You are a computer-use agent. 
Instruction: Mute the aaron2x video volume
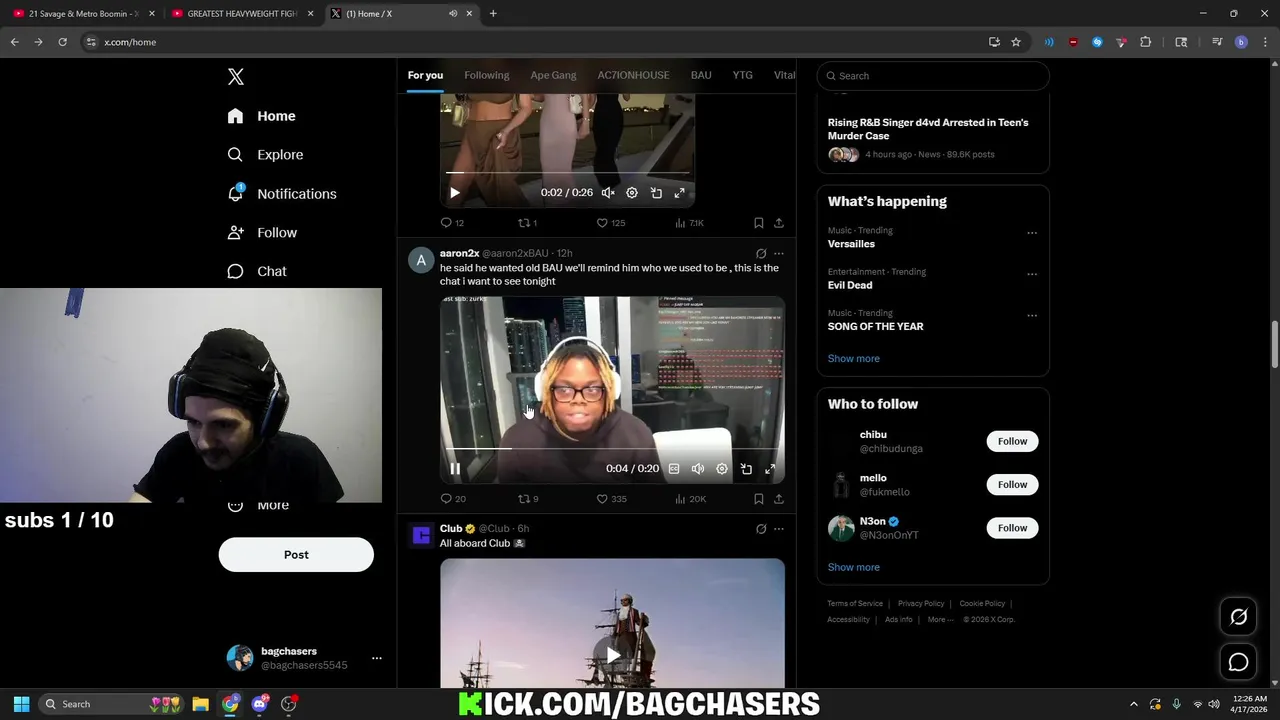698,469
